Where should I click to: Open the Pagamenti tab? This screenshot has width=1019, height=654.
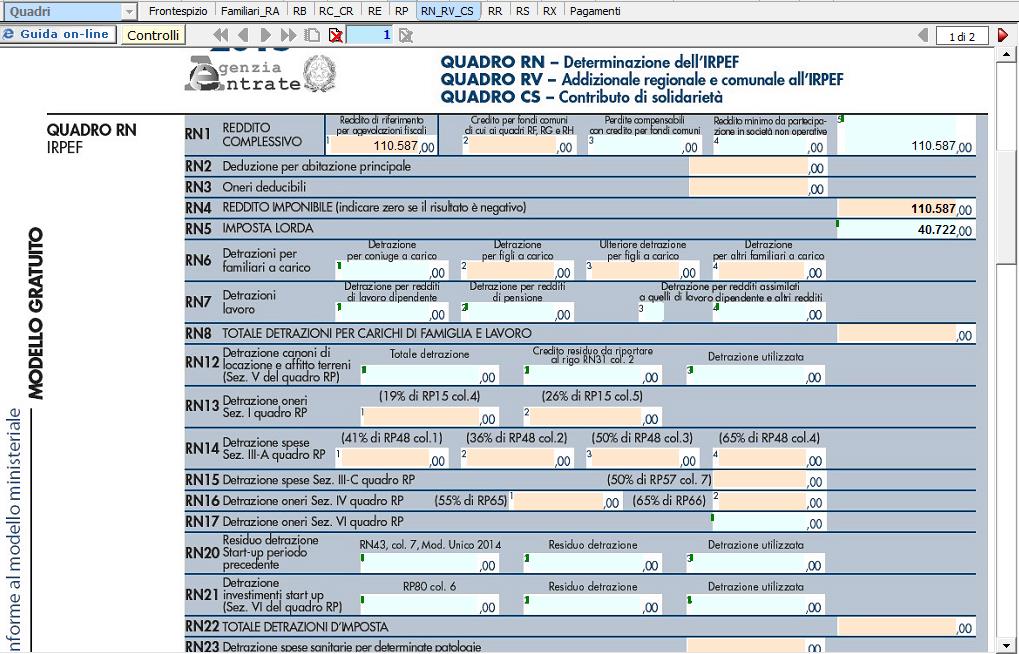point(595,11)
